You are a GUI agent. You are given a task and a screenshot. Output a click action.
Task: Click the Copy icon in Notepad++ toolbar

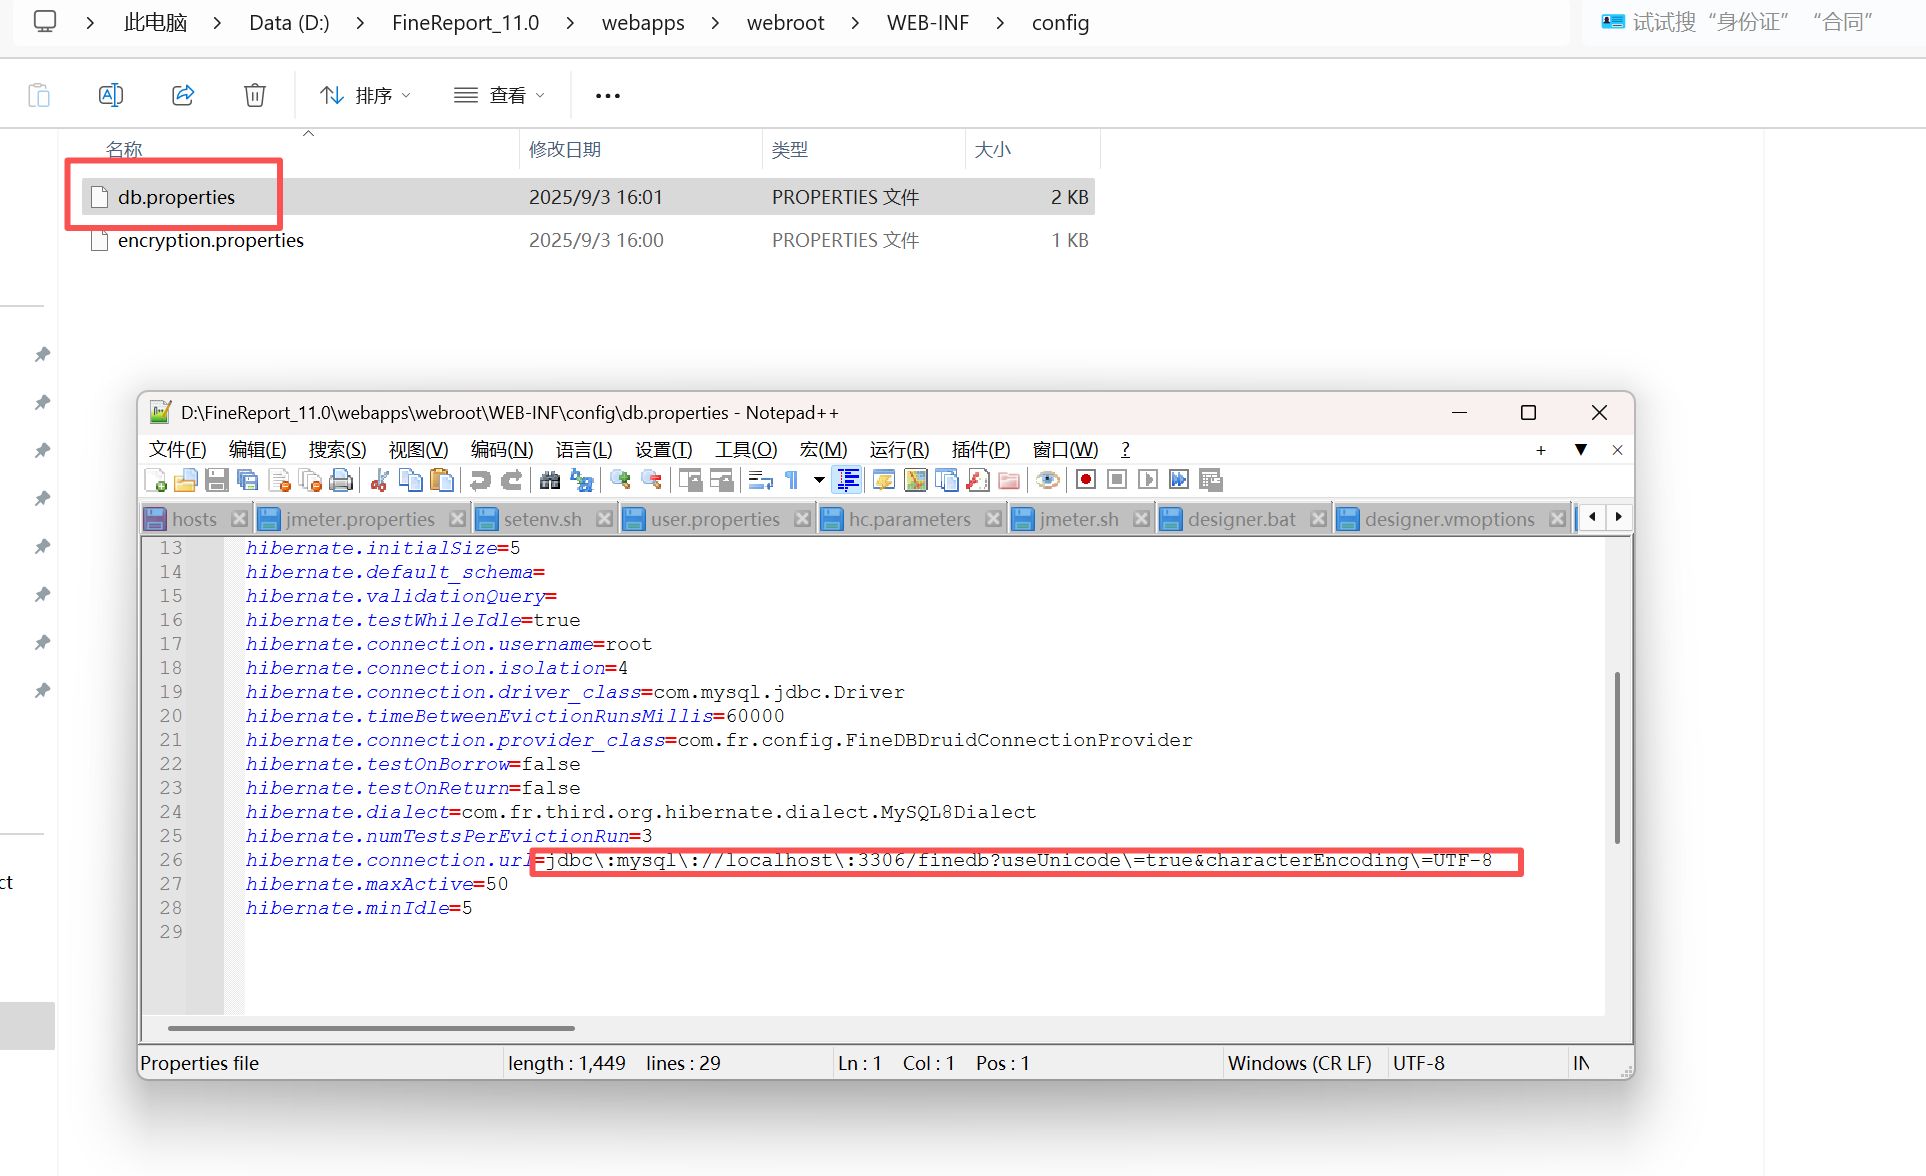(x=410, y=480)
